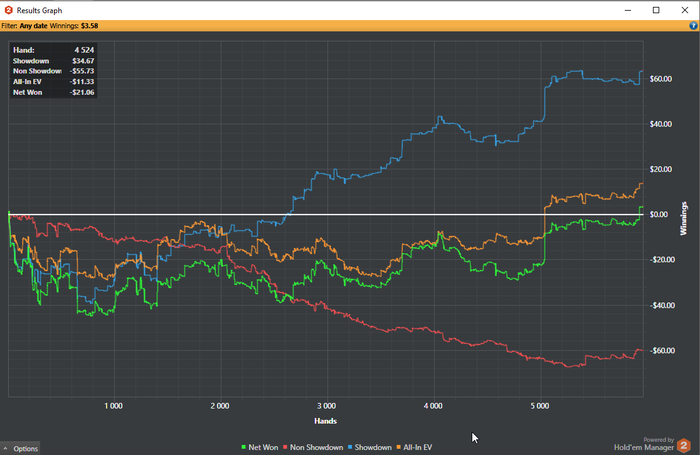Click the Results Graph window title icon

pyautogui.click(x=8, y=10)
